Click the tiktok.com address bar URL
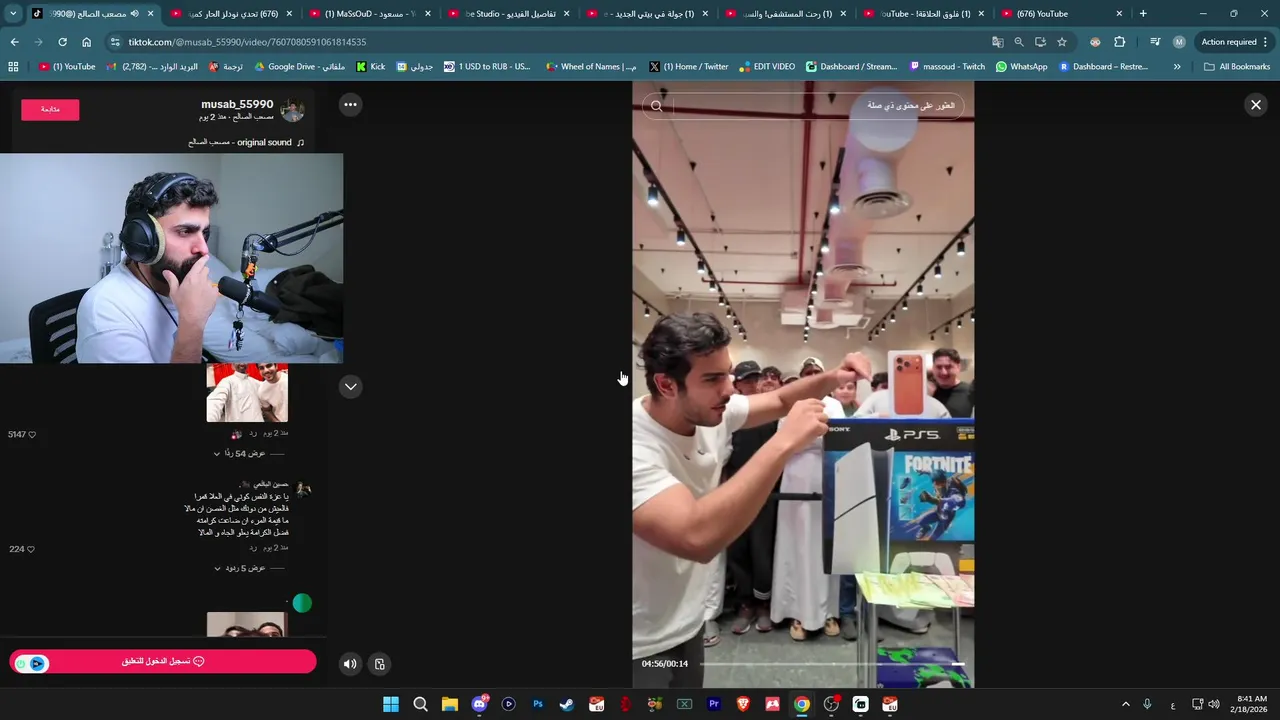The width and height of the screenshot is (1280, 720). click(247, 42)
